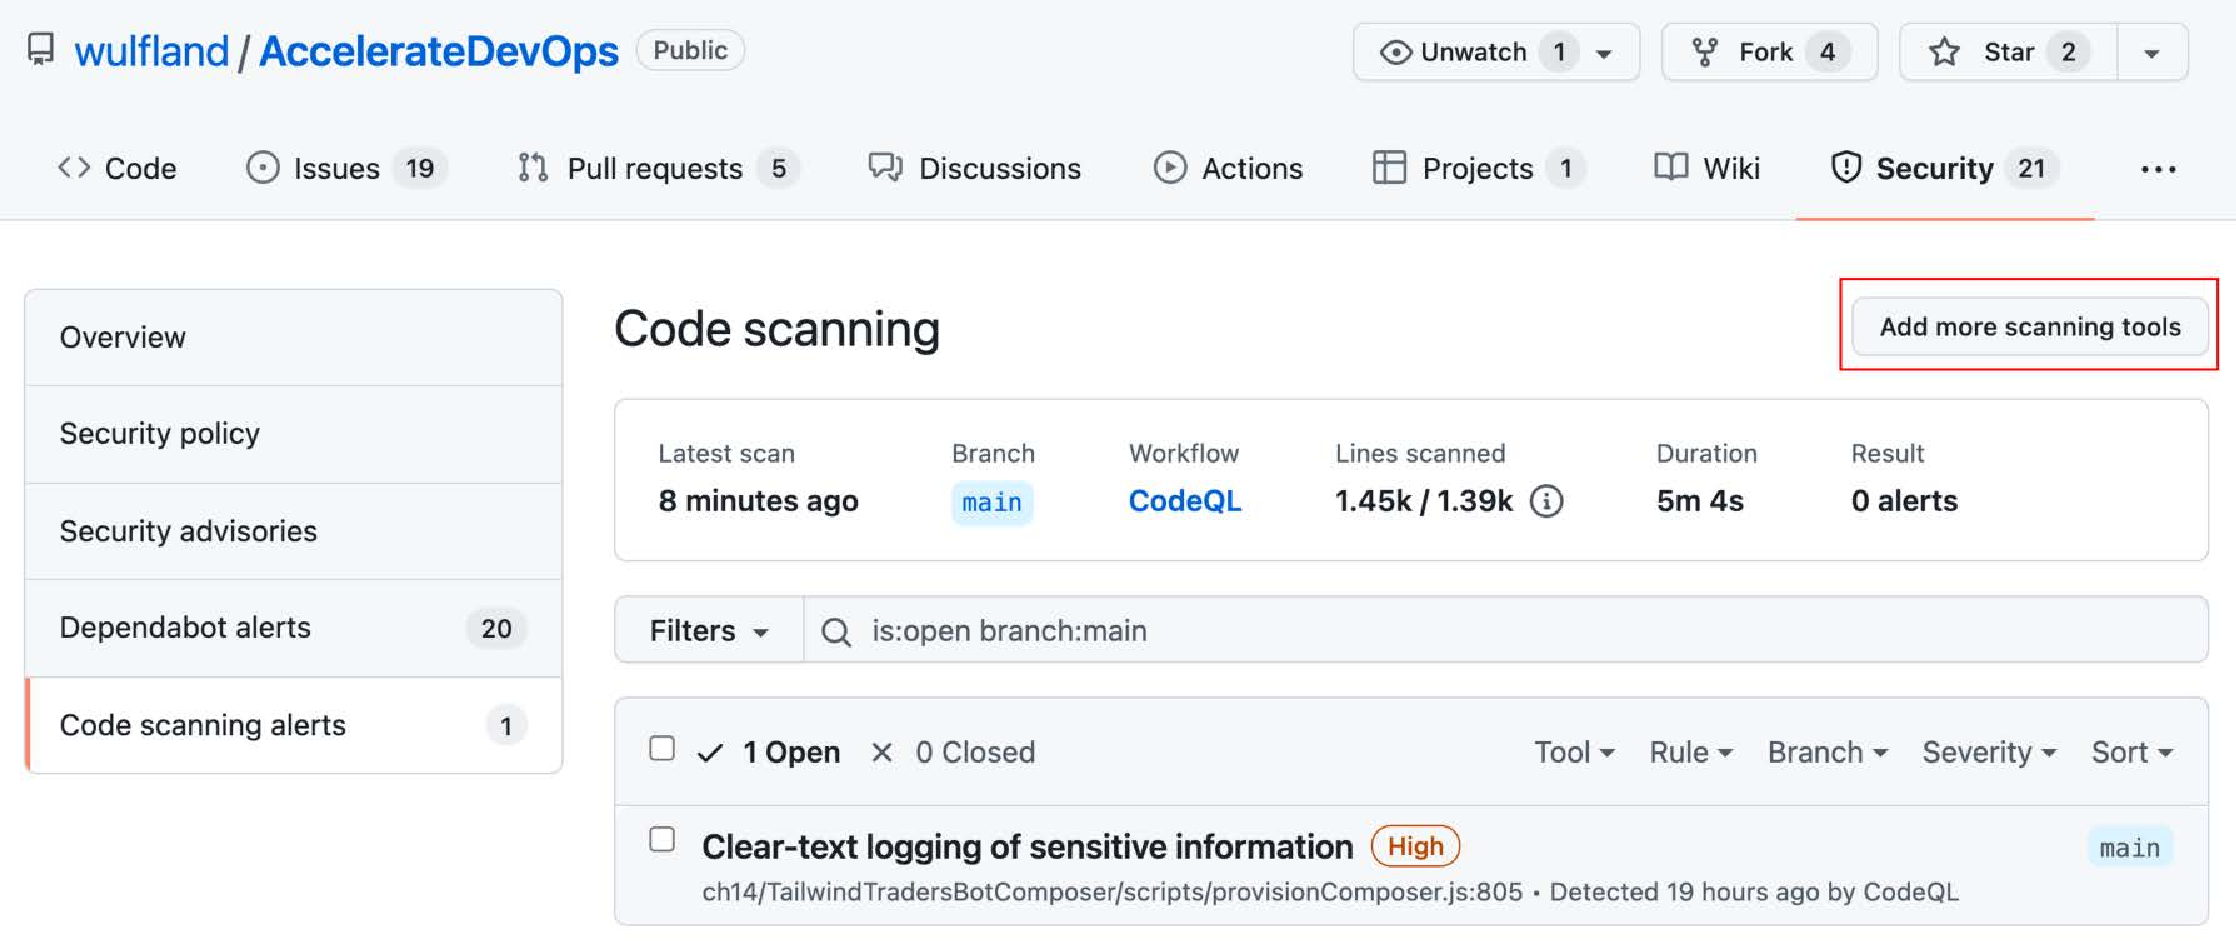Click the Fork count badge 4
The width and height of the screenshot is (2236, 950).
pos(1827,52)
